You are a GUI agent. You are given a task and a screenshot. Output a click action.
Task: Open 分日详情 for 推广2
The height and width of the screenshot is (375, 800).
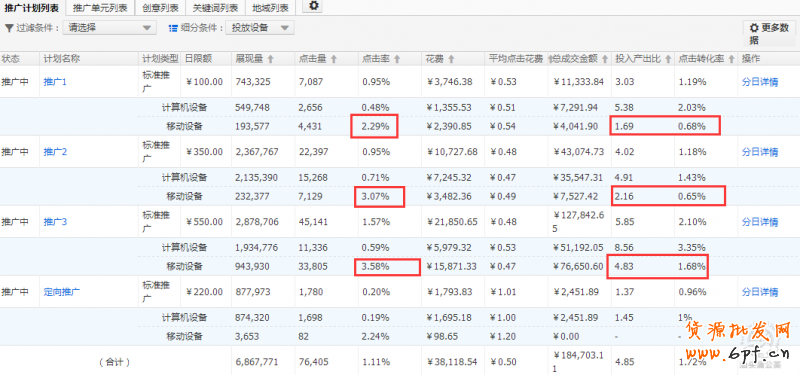(760, 152)
